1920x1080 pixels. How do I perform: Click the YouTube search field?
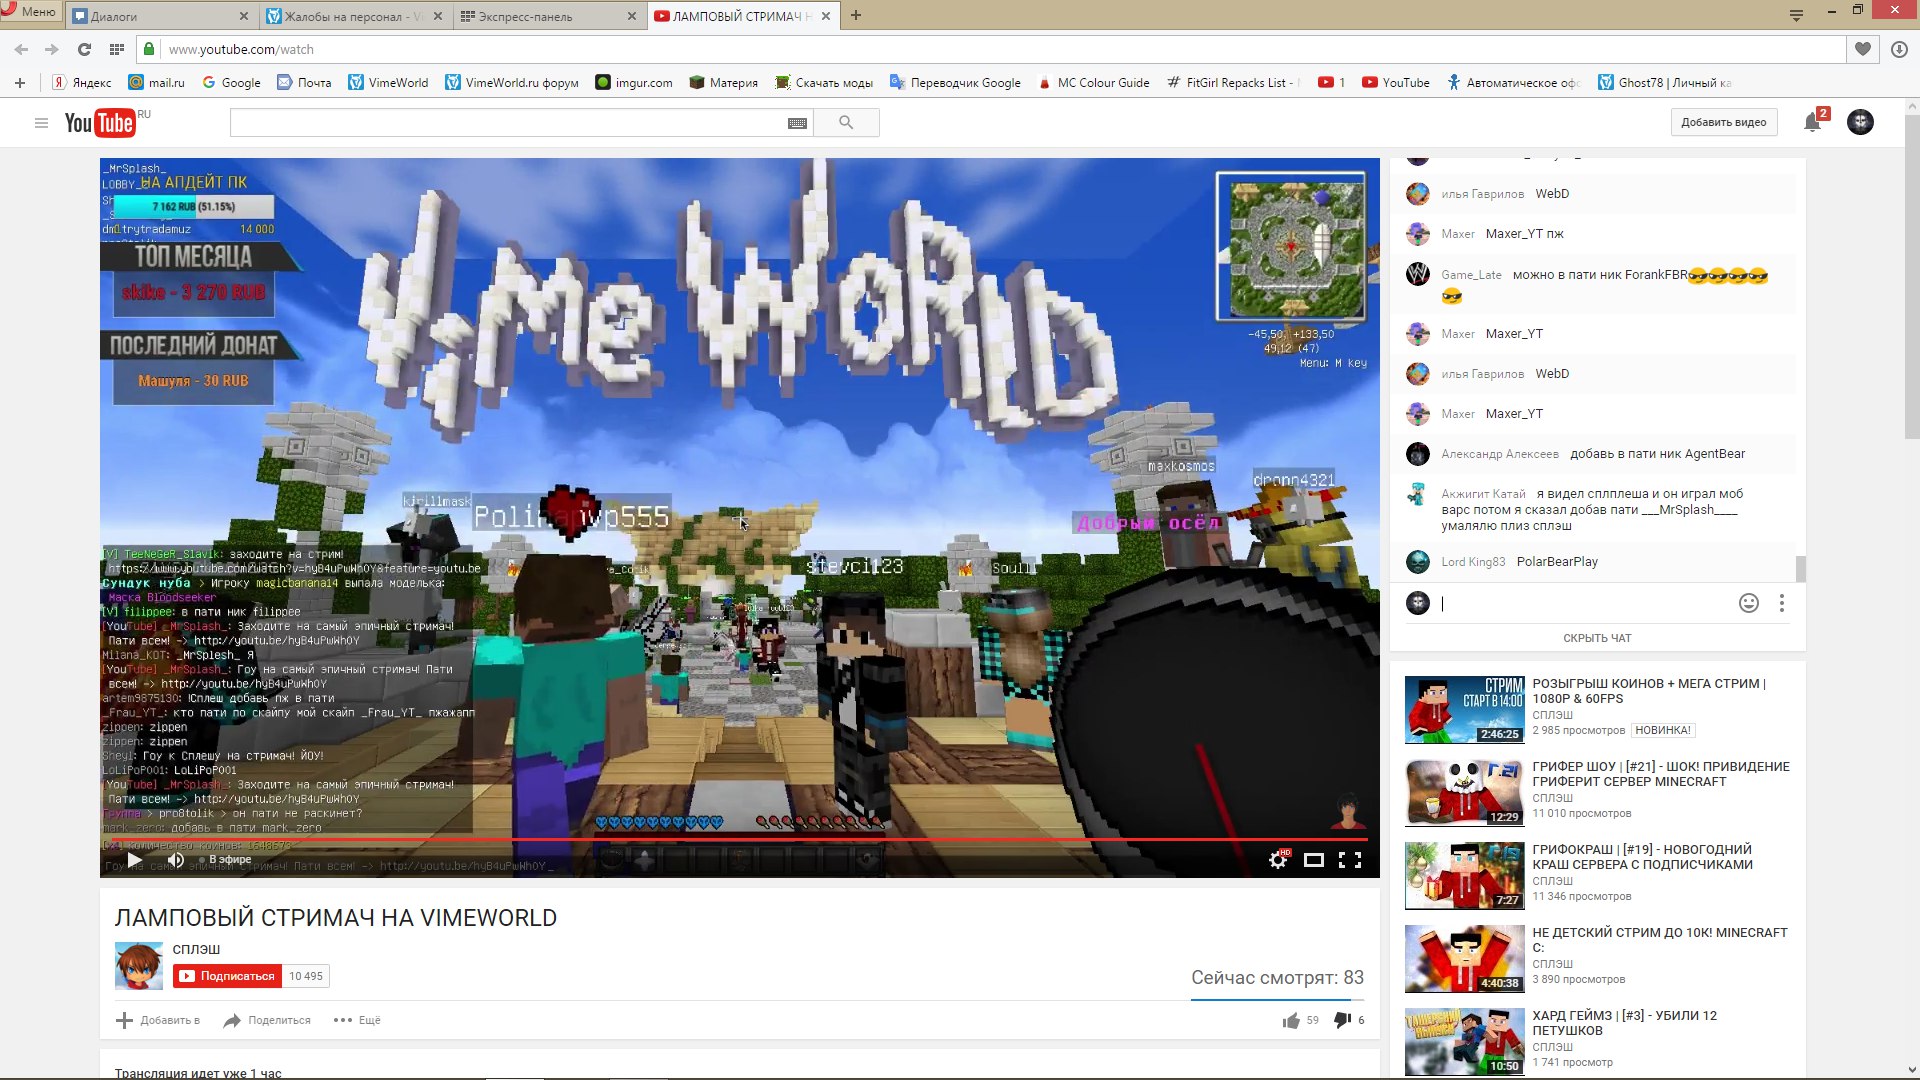[508, 123]
